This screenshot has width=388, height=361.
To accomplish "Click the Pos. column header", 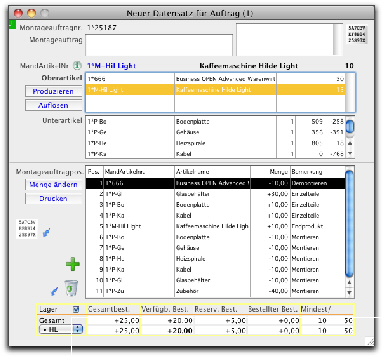I will [95, 172].
